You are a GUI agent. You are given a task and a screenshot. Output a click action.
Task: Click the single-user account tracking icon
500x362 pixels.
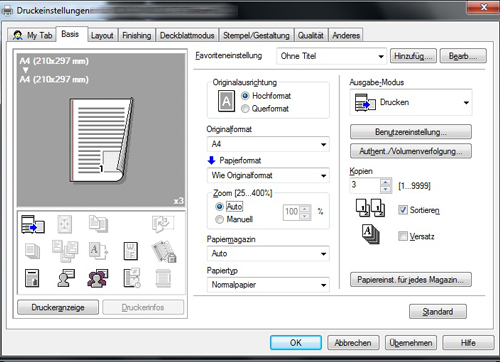pyautogui.click(x=66, y=278)
